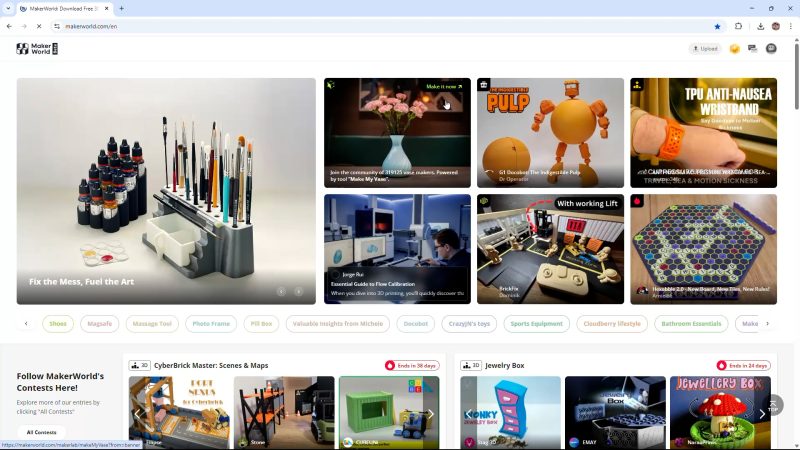800x450 pixels.
Task: Open the Chrome three-dot menu
Action: point(791,26)
